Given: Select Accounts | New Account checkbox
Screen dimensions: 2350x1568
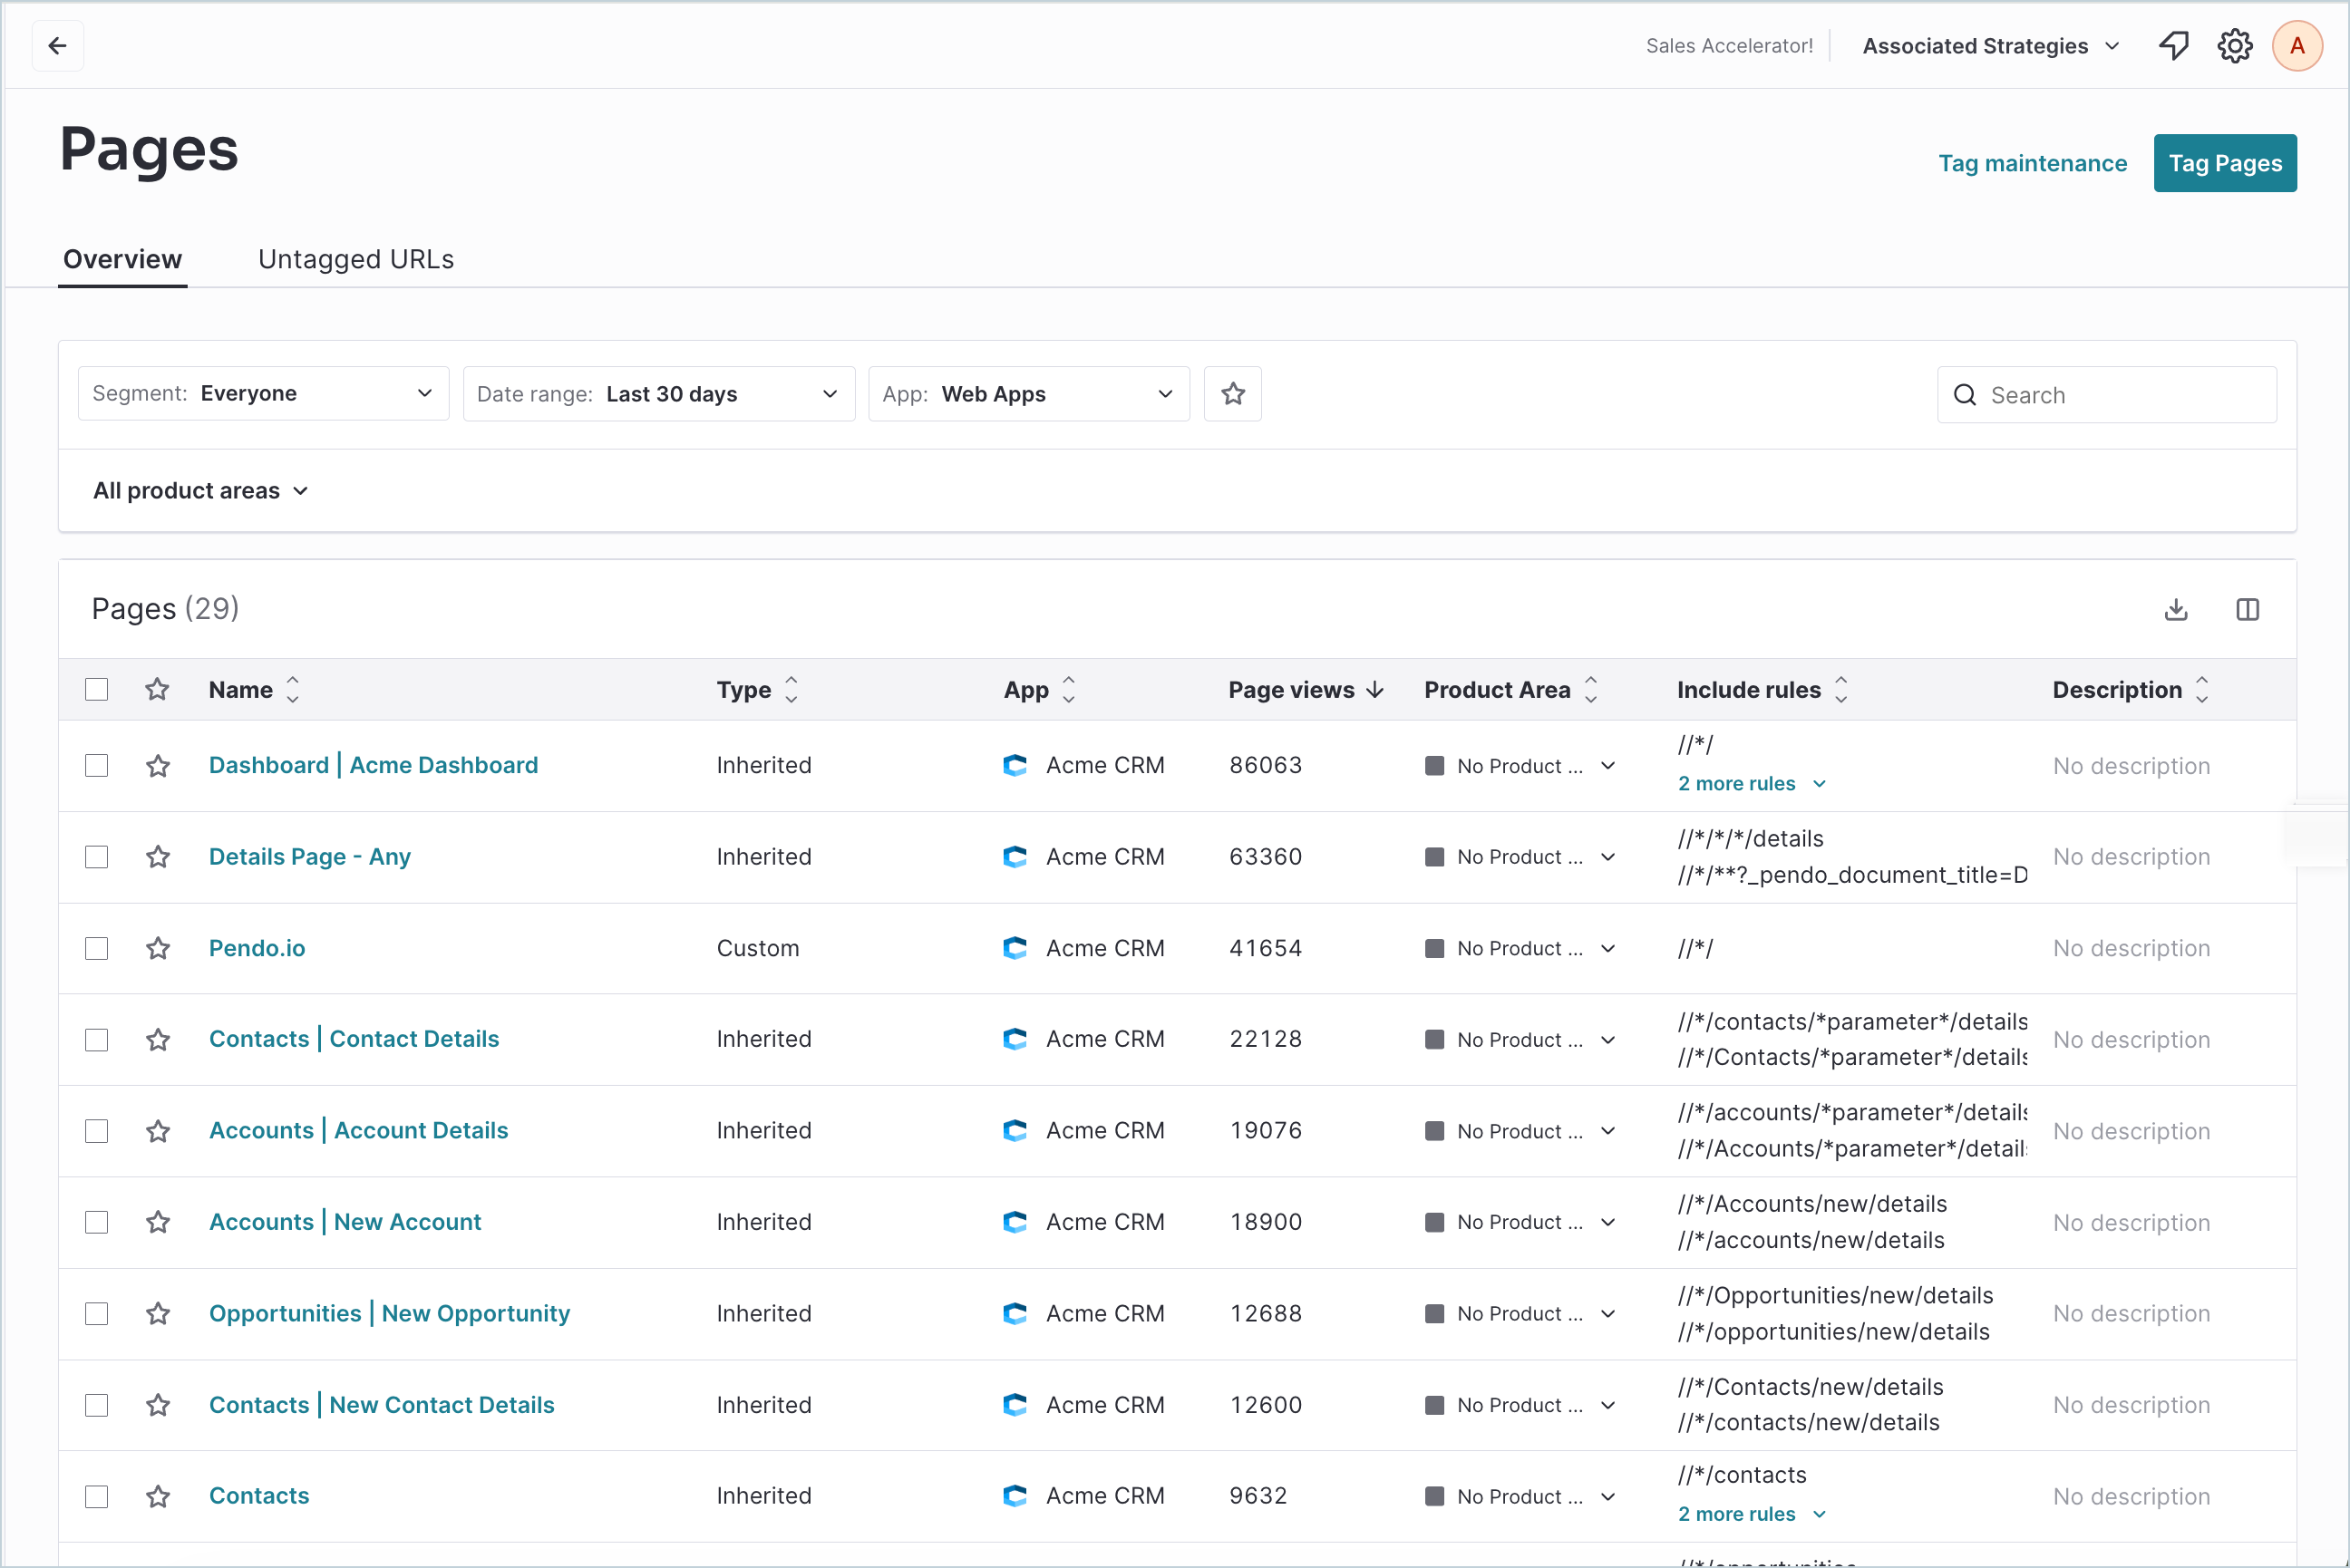Looking at the screenshot, I should pyautogui.click(x=97, y=1222).
